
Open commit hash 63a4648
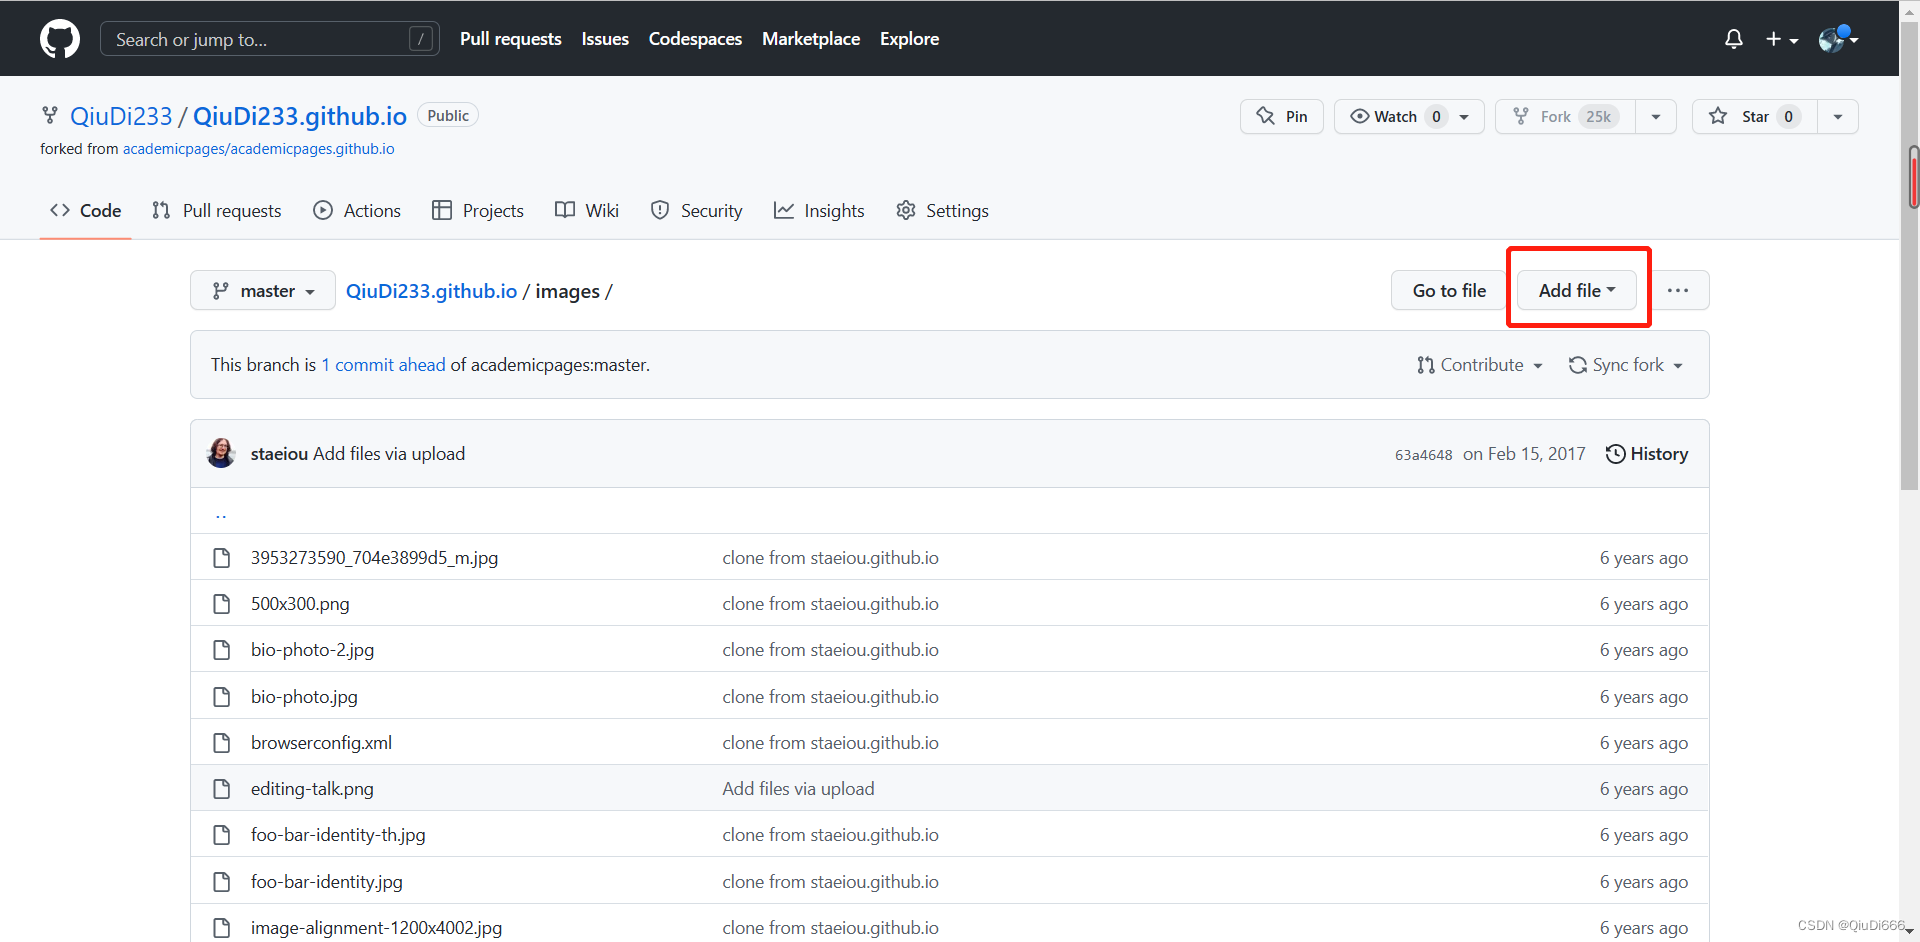pyautogui.click(x=1423, y=455)
